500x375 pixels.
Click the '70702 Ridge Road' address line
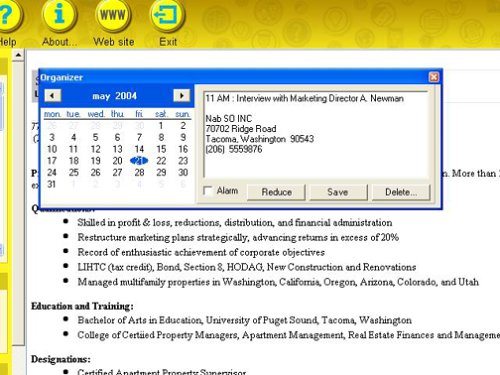click(x=241, y=129)
